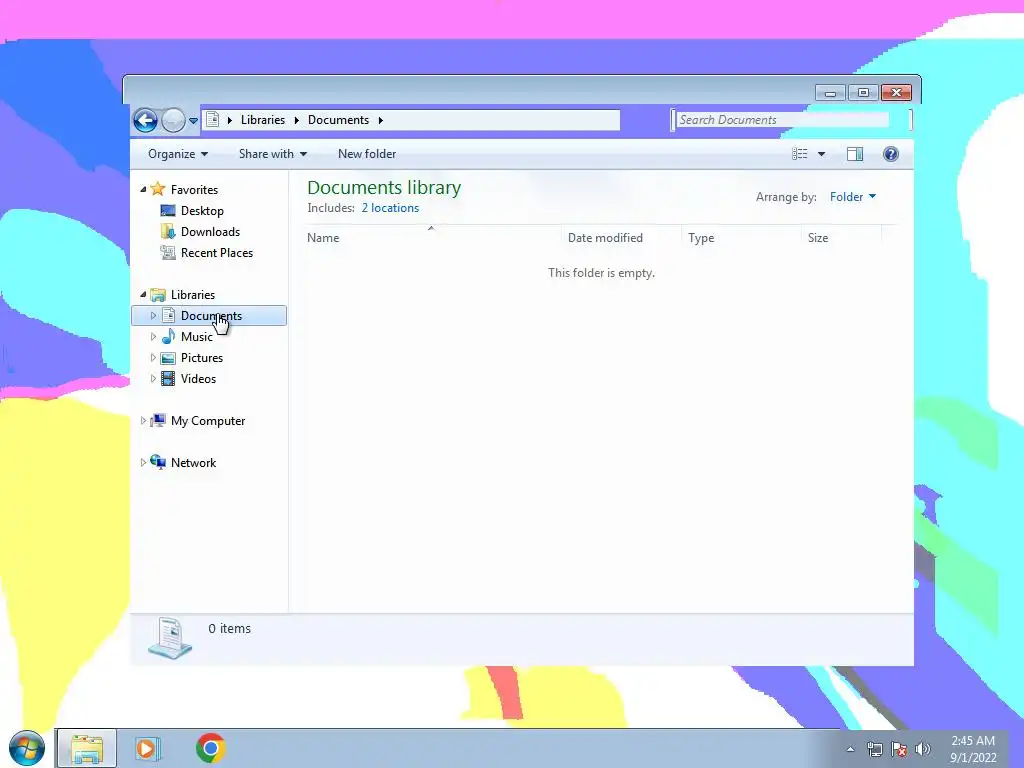Open the Share with menu
Screen dimensions: 1024x768
point(273,154)
